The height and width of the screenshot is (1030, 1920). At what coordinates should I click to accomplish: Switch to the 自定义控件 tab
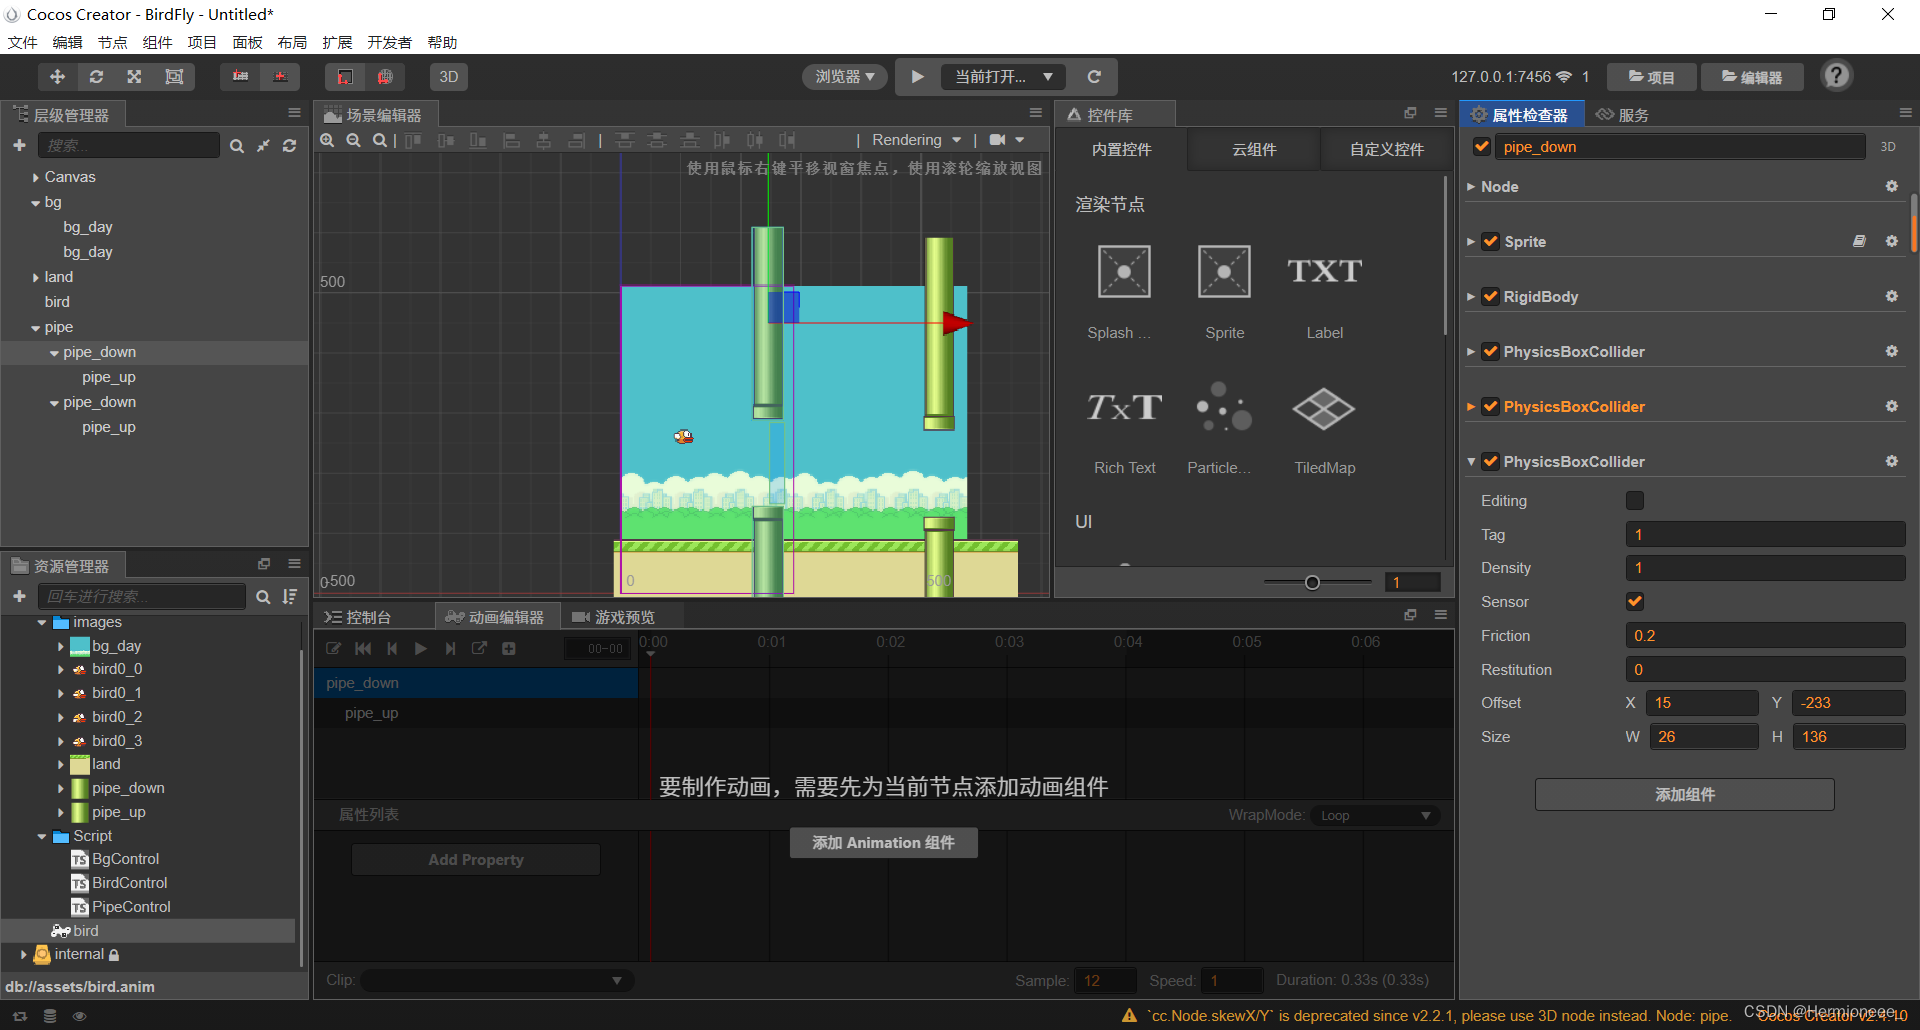coord(1386,150)
